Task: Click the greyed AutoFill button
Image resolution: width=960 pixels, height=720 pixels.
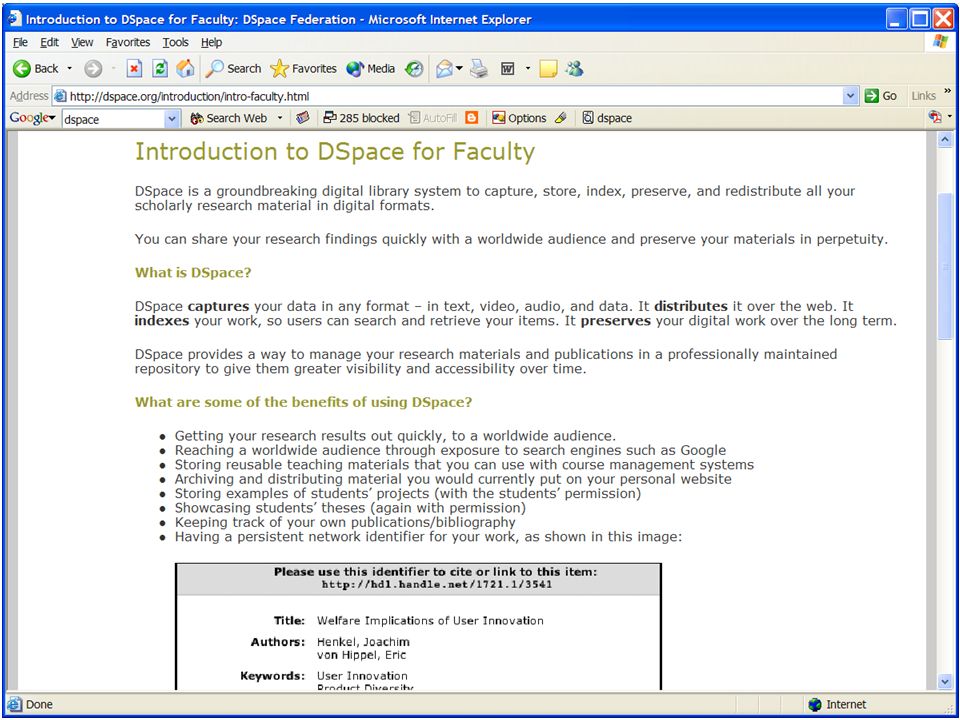Action: (432, 118)
